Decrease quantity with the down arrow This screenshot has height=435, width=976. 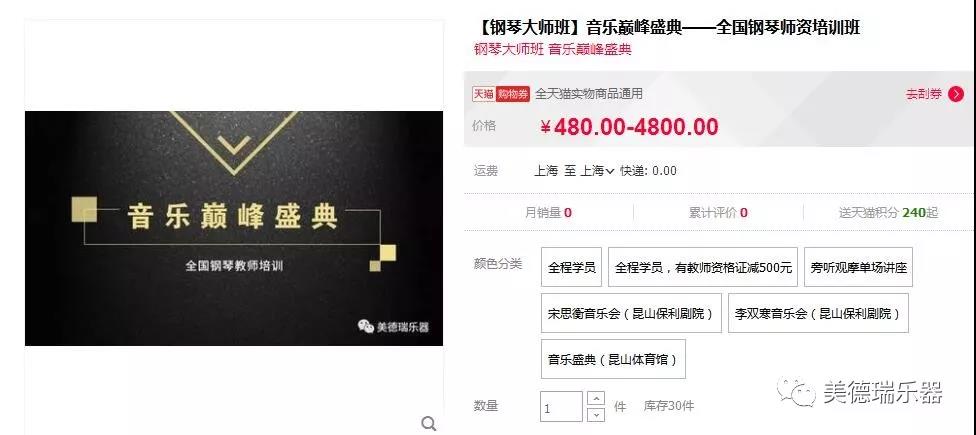[x=596, y=414]
